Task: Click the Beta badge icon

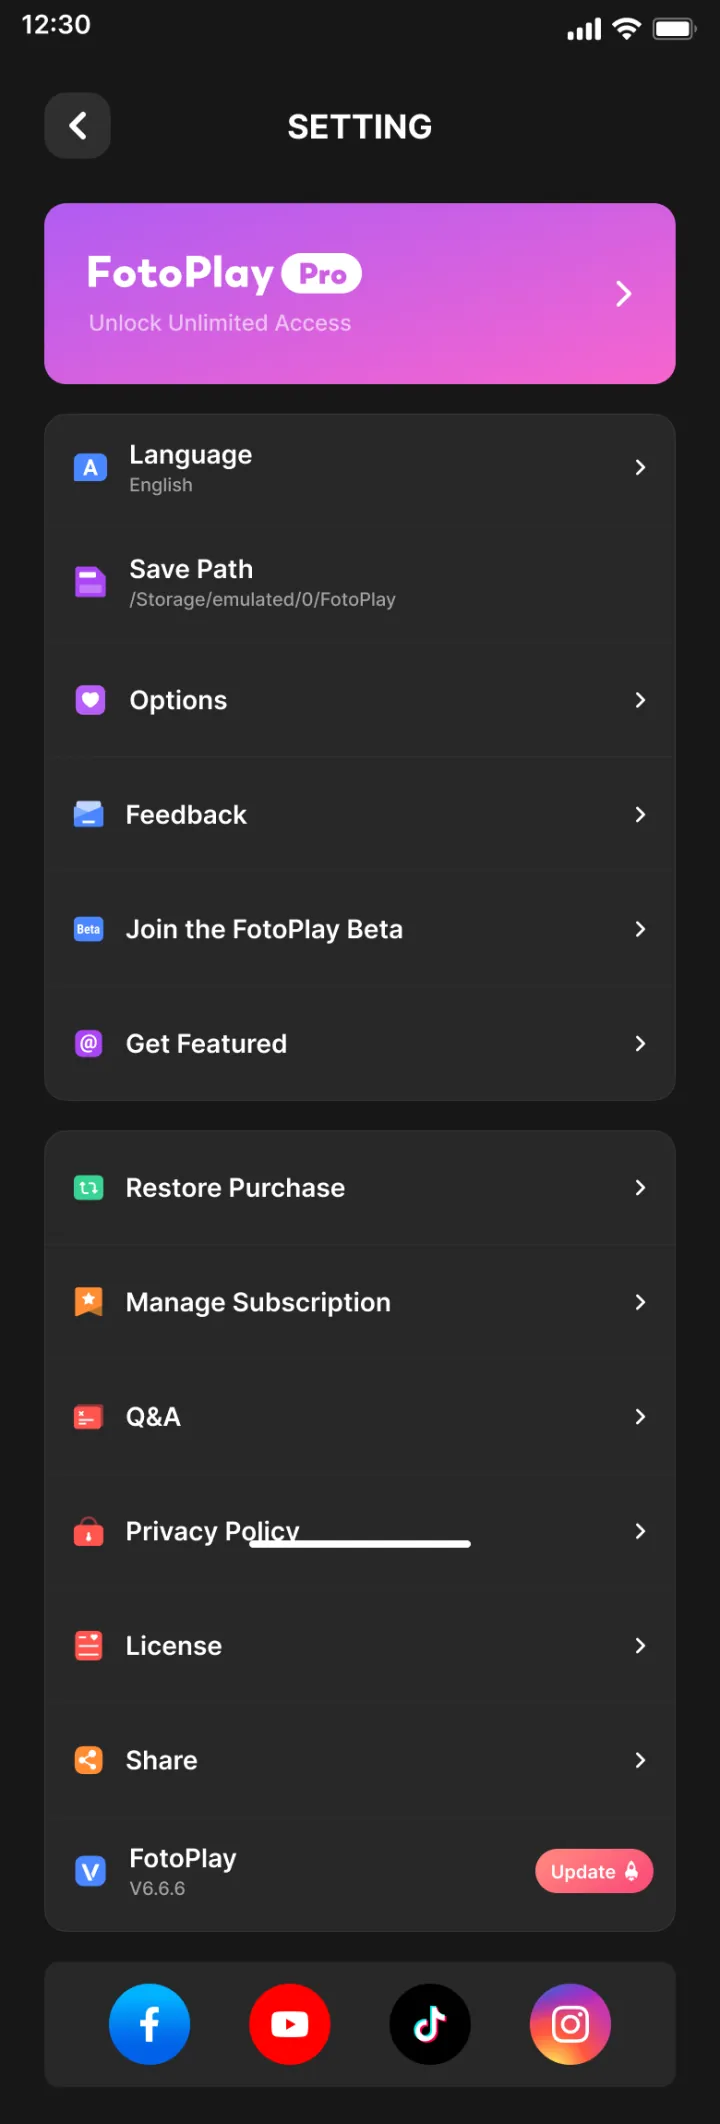Action: pos(89,929)
